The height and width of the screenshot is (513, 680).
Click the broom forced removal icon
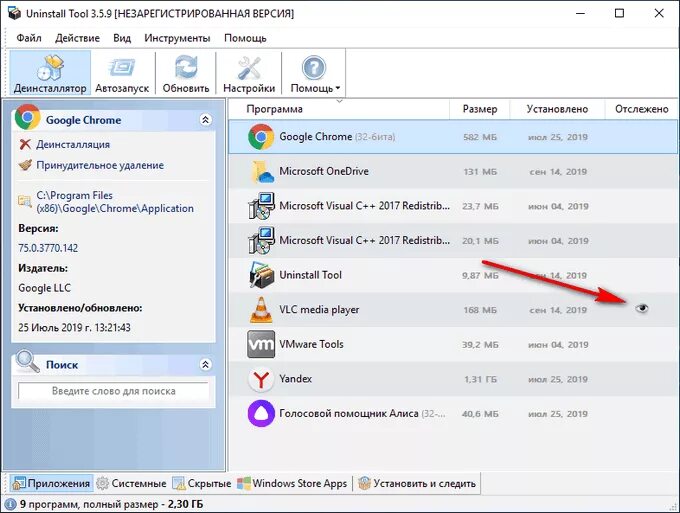[x=25, y=165]
